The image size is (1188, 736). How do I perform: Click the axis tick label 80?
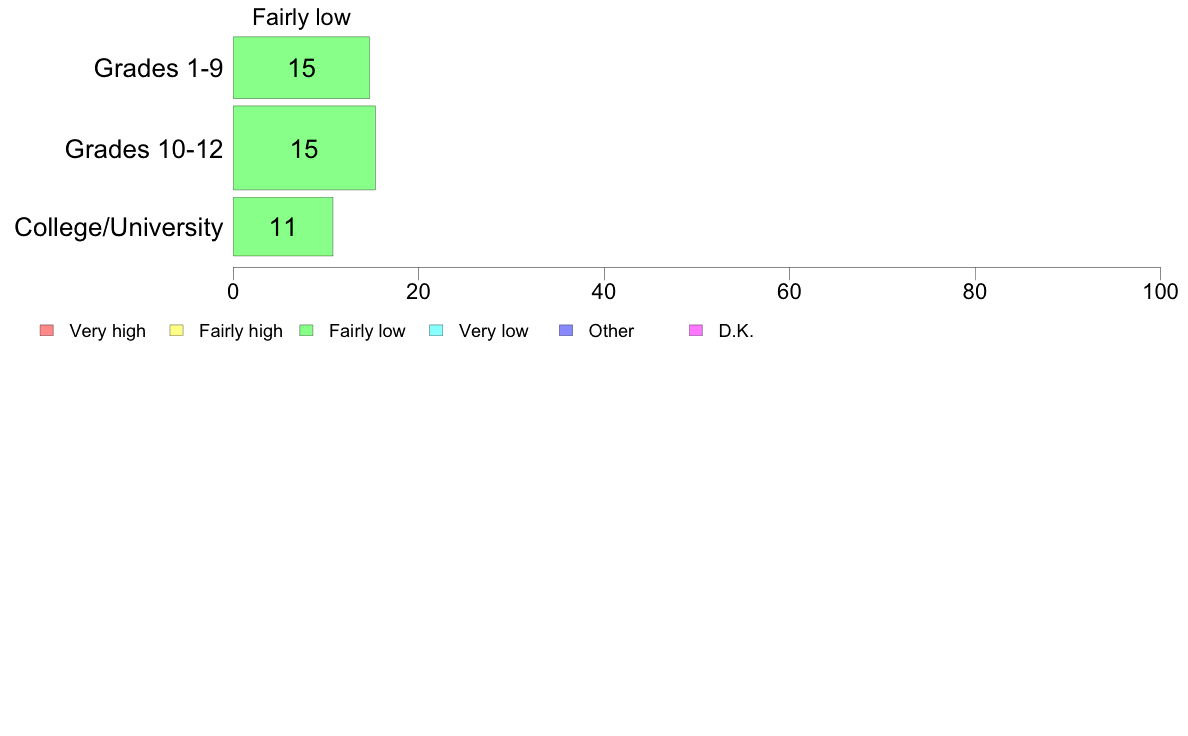[x=975, y=292]
